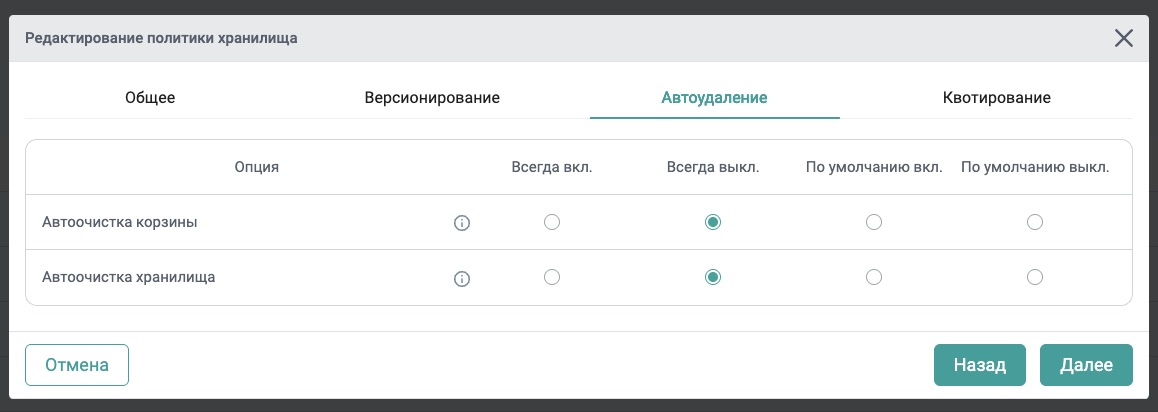Click the Назад button

[980, 365]
